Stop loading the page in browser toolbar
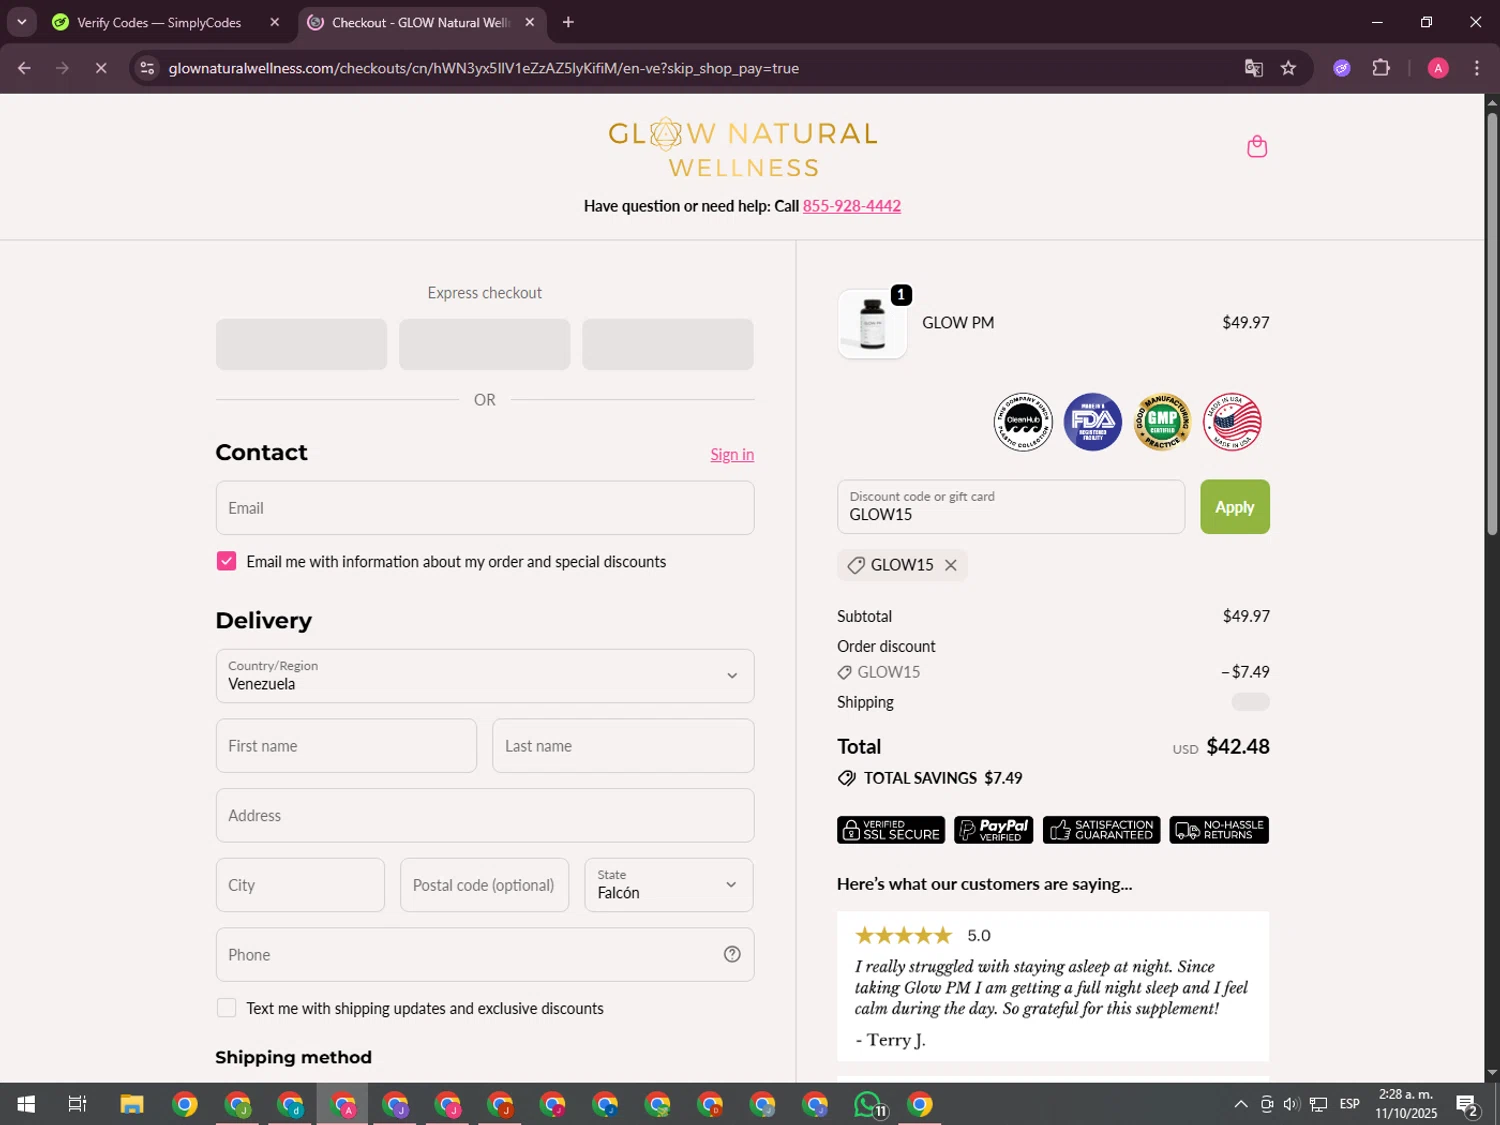This screenshot has height=1125, width=1500. pyautogui.click(x=101, y=68)
